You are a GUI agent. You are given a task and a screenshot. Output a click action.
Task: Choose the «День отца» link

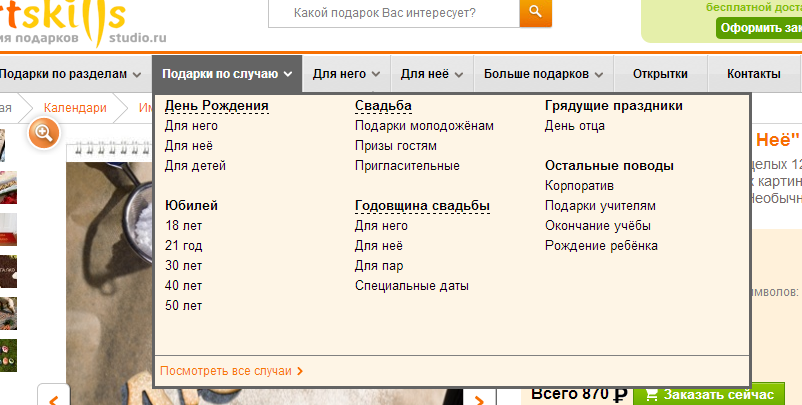point(574,126)
